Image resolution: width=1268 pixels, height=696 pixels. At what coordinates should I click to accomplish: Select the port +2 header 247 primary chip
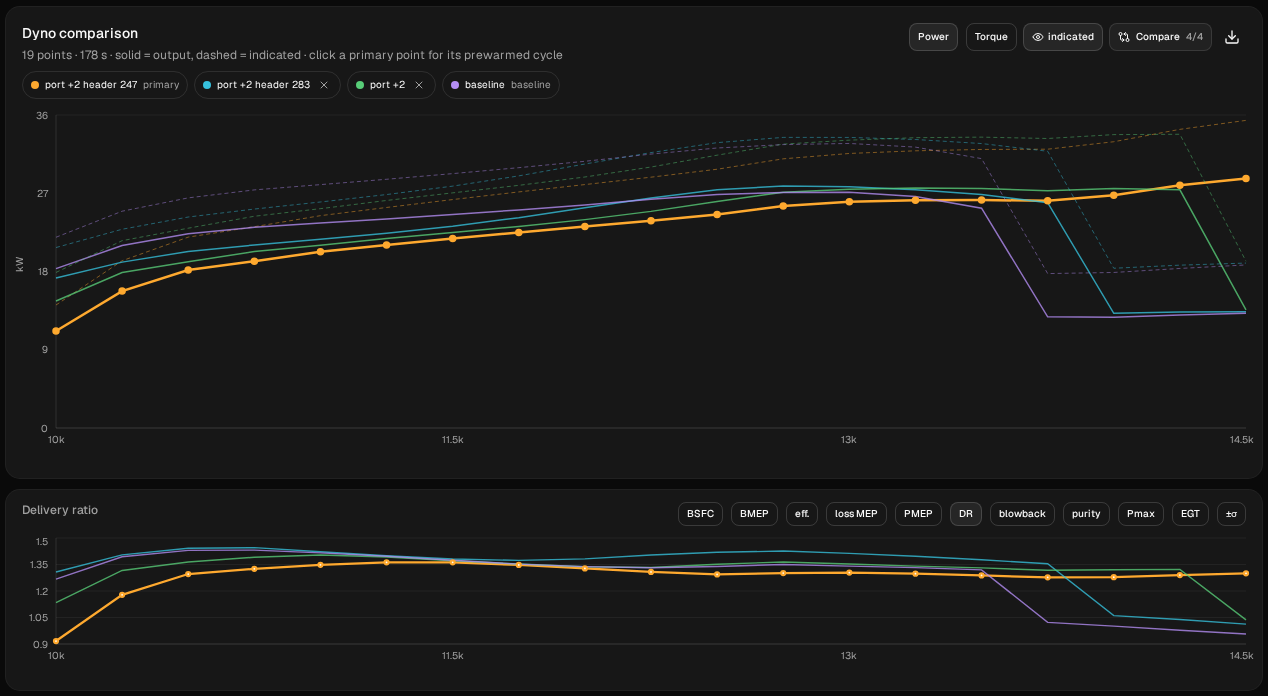click(x=104, y=85)
